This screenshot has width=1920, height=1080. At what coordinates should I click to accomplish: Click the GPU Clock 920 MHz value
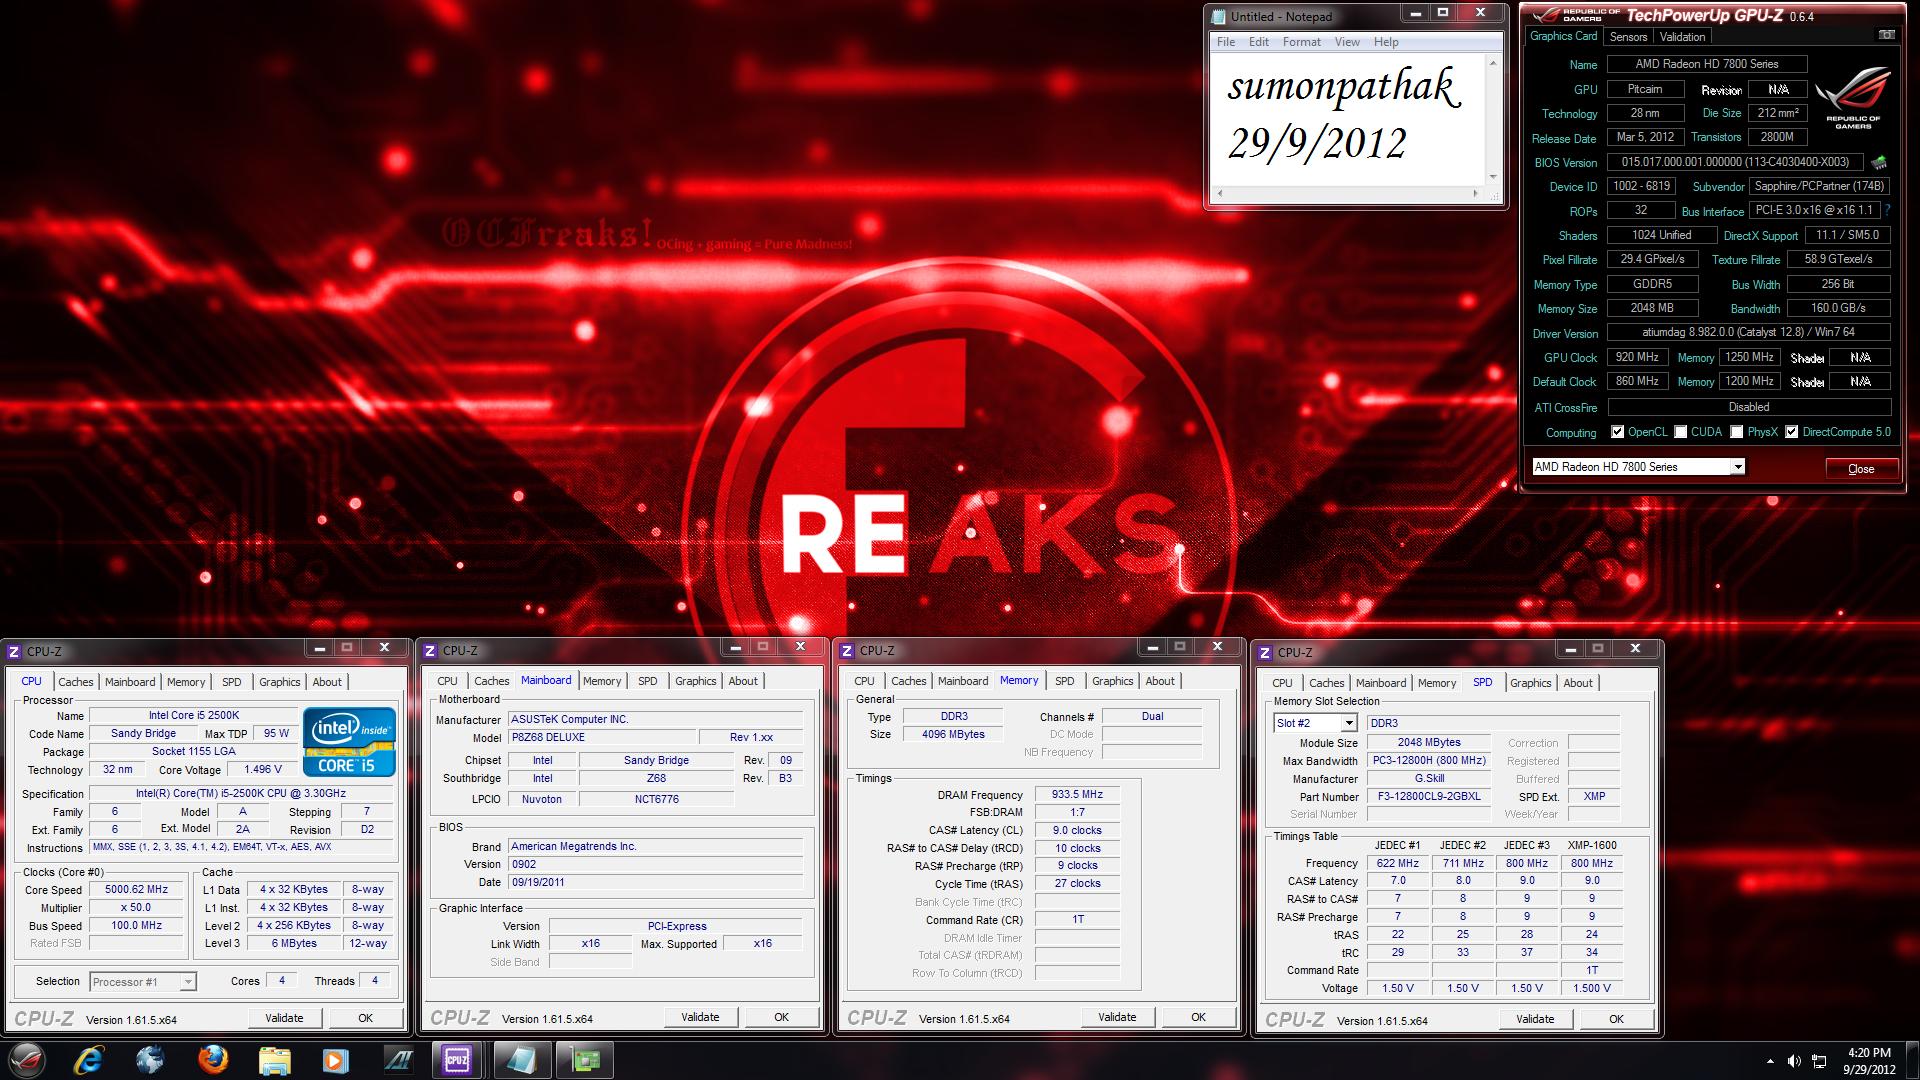tap(1637, 357)
